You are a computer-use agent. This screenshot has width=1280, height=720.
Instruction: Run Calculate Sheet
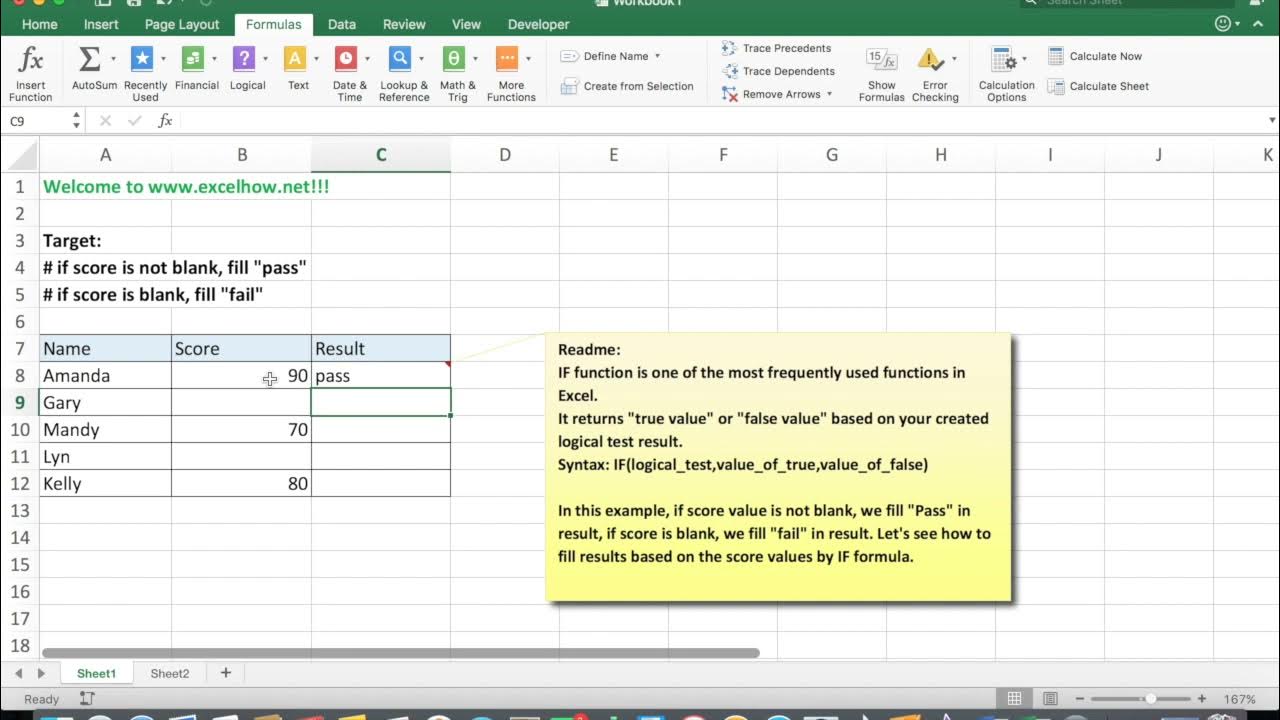(1098, 86)
